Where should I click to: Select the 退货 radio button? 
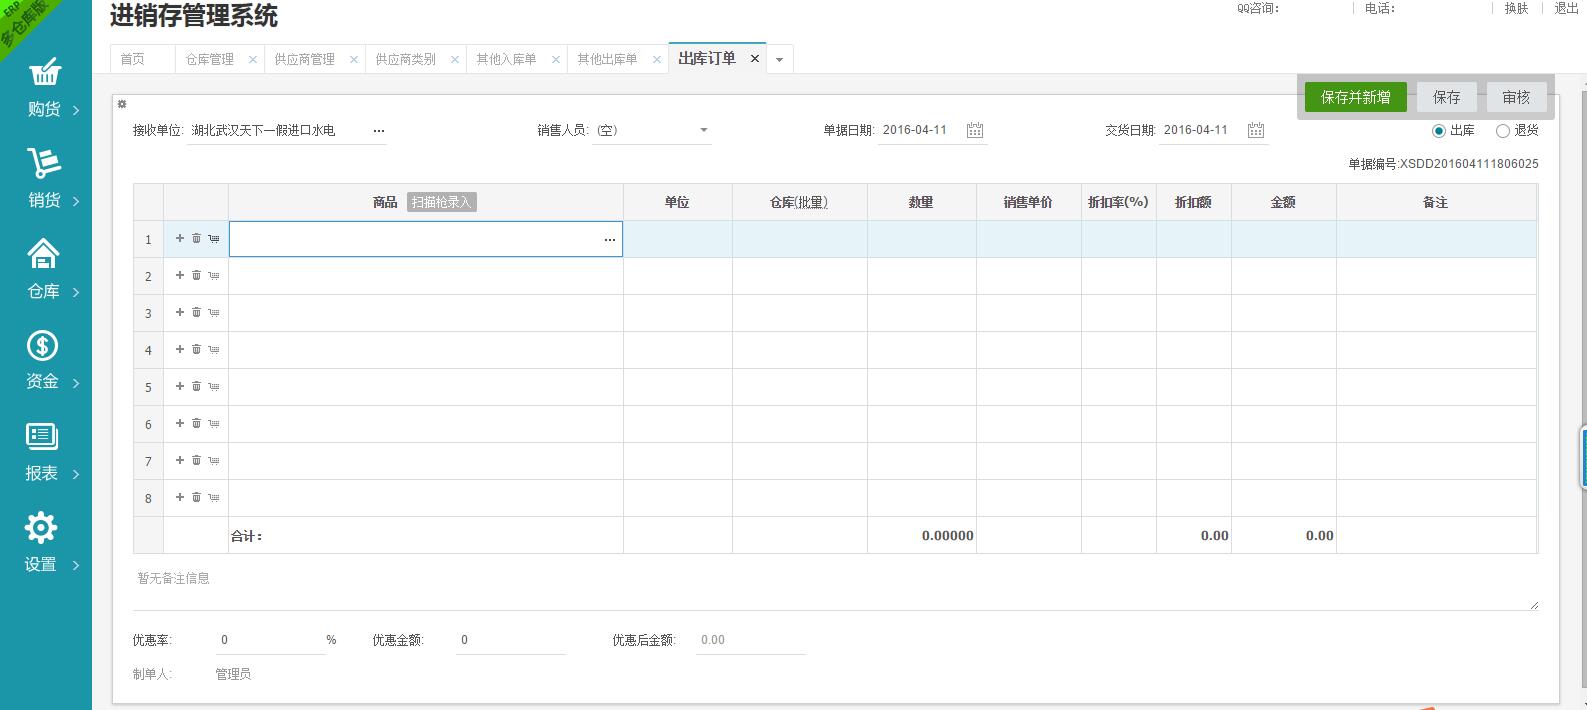(x=1502, y=131)
